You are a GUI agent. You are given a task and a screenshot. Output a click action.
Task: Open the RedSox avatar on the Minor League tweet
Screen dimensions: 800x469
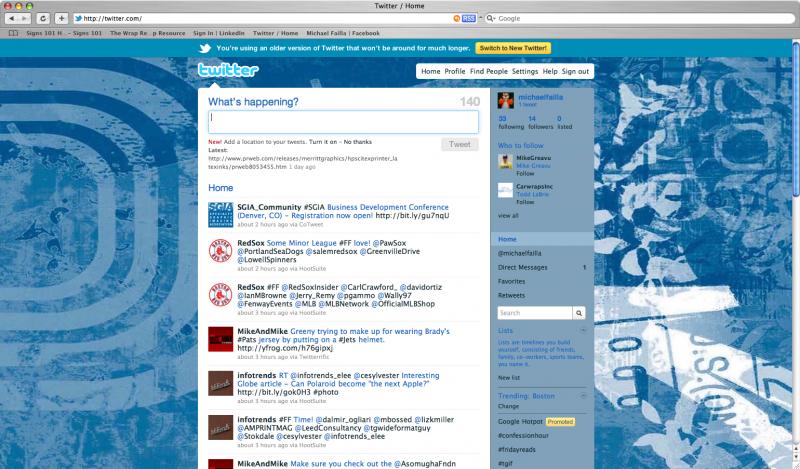[220, 251]
